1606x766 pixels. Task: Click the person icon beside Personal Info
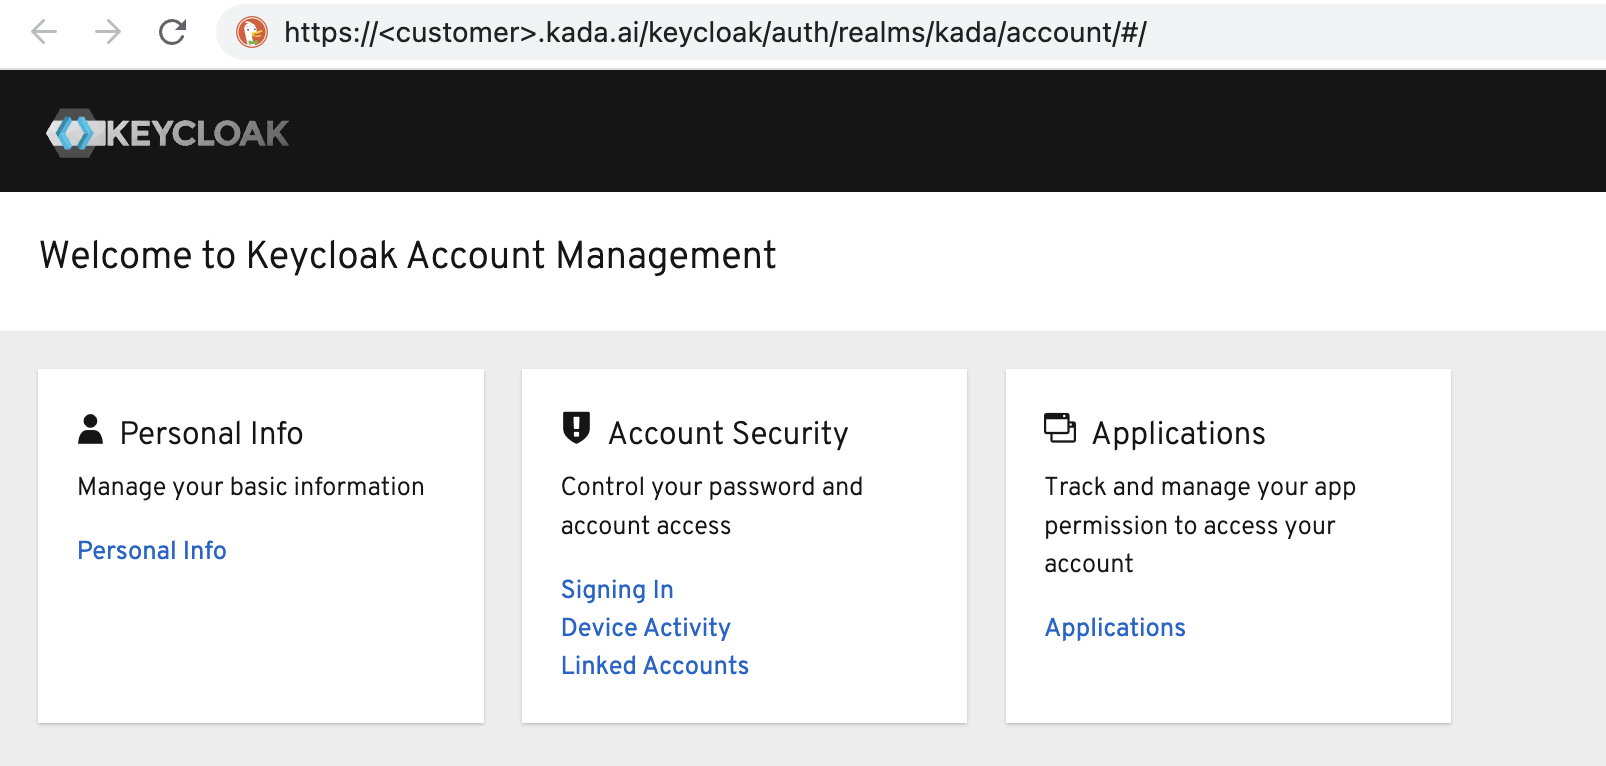tap(90, 430)
